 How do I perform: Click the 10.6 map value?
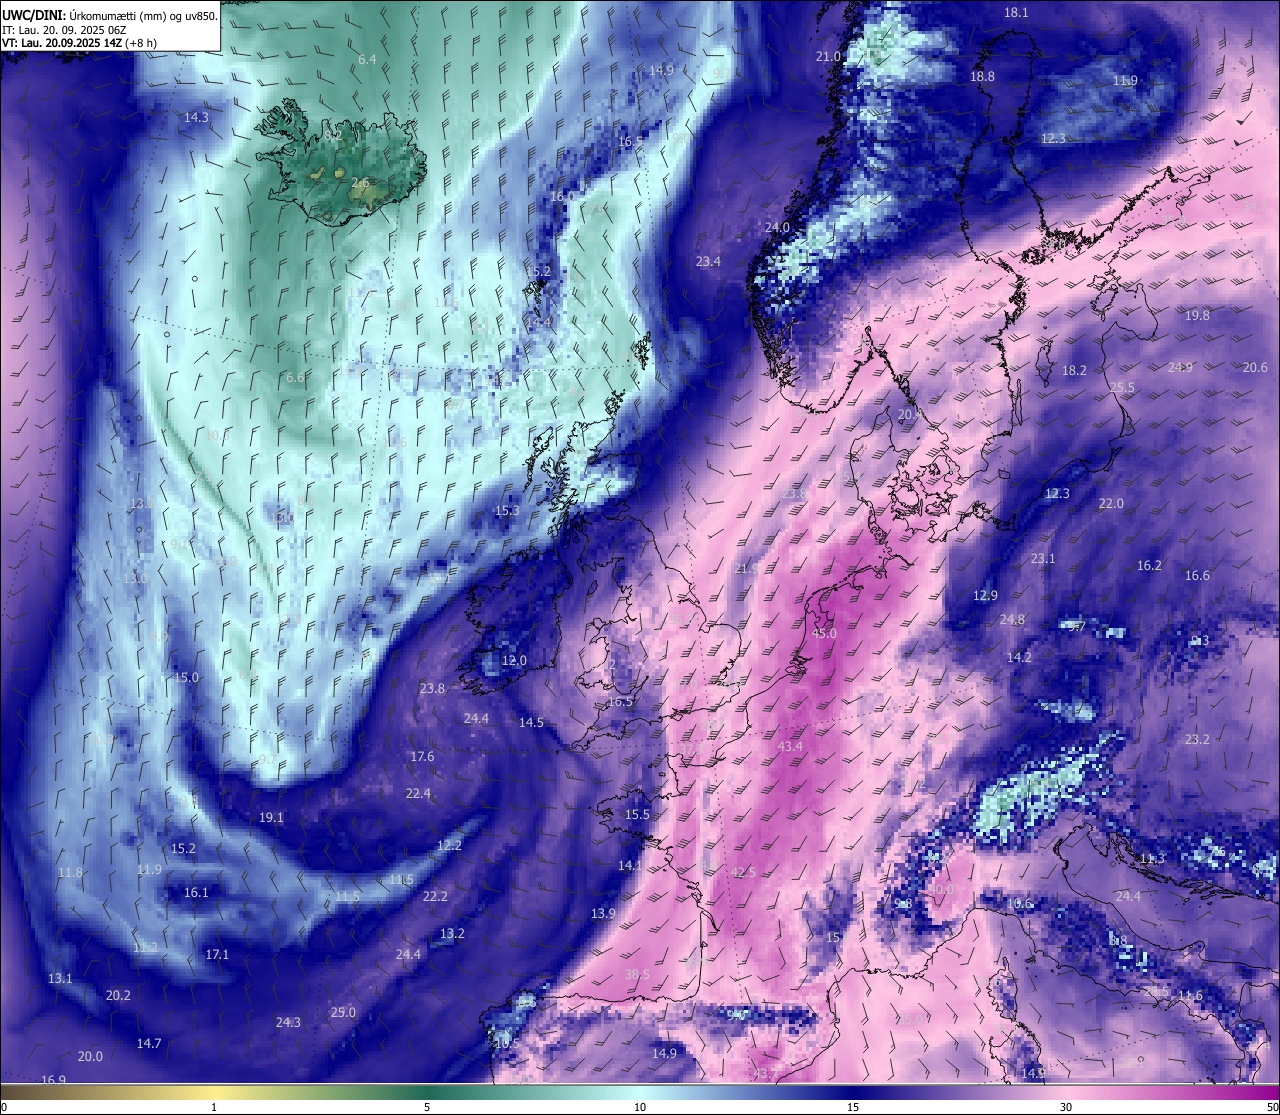point(1019,903)
